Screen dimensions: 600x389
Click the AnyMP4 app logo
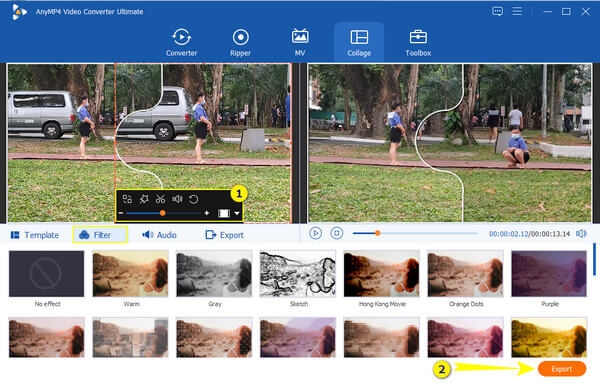19,12
